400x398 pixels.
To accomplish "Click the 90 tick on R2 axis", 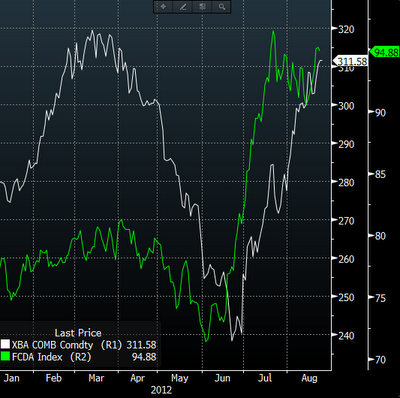I will click(x=380, y=112).
